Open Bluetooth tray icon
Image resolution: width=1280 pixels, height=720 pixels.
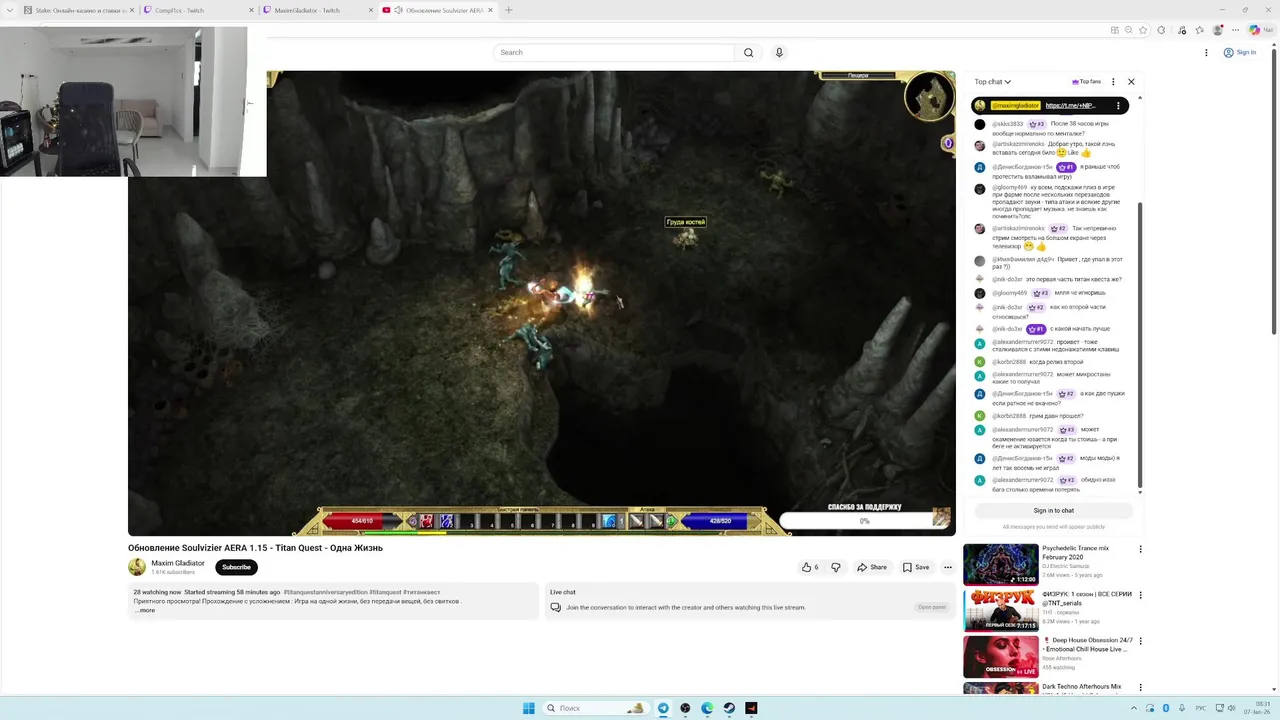point(1166,708)
